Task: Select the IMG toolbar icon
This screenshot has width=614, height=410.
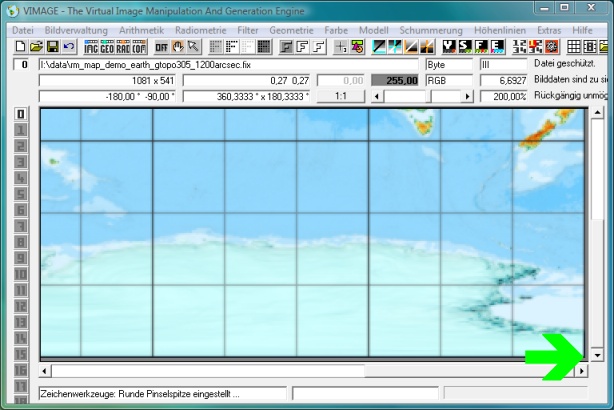Action: point(92,47)
